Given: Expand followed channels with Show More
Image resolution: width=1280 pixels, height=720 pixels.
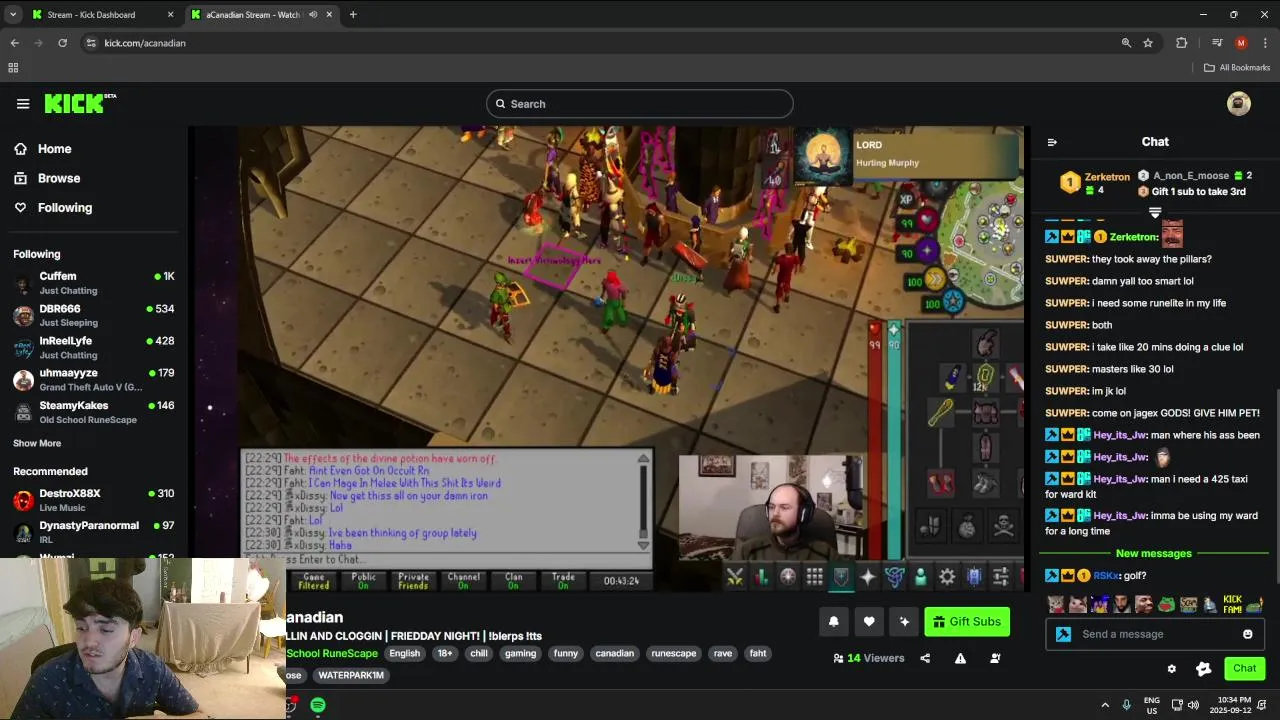Looking at the screenshot, I should (37, 443).
